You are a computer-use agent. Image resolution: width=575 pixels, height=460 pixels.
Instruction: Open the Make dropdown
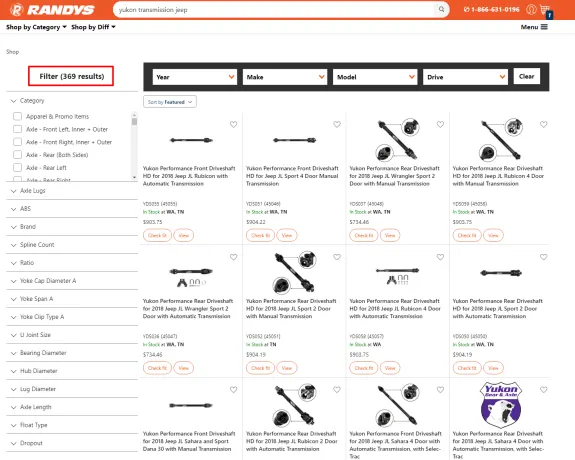285,77
